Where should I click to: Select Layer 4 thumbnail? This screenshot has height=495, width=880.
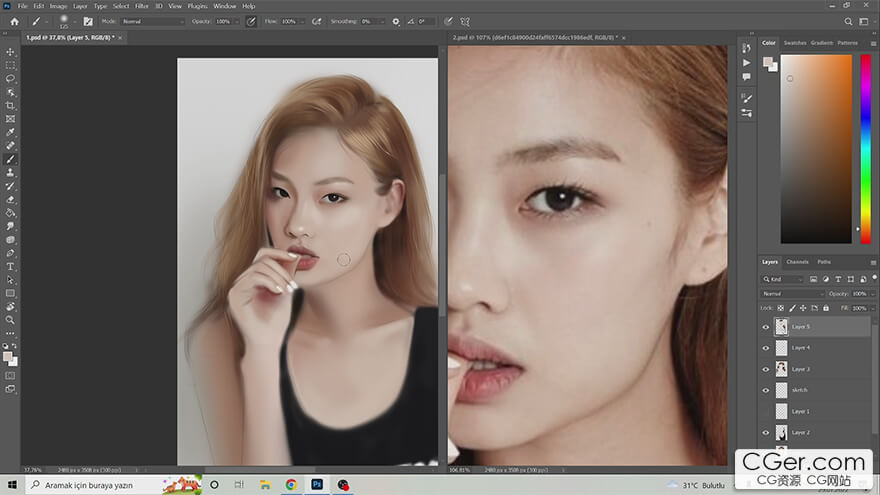click(x=781, y=348)
